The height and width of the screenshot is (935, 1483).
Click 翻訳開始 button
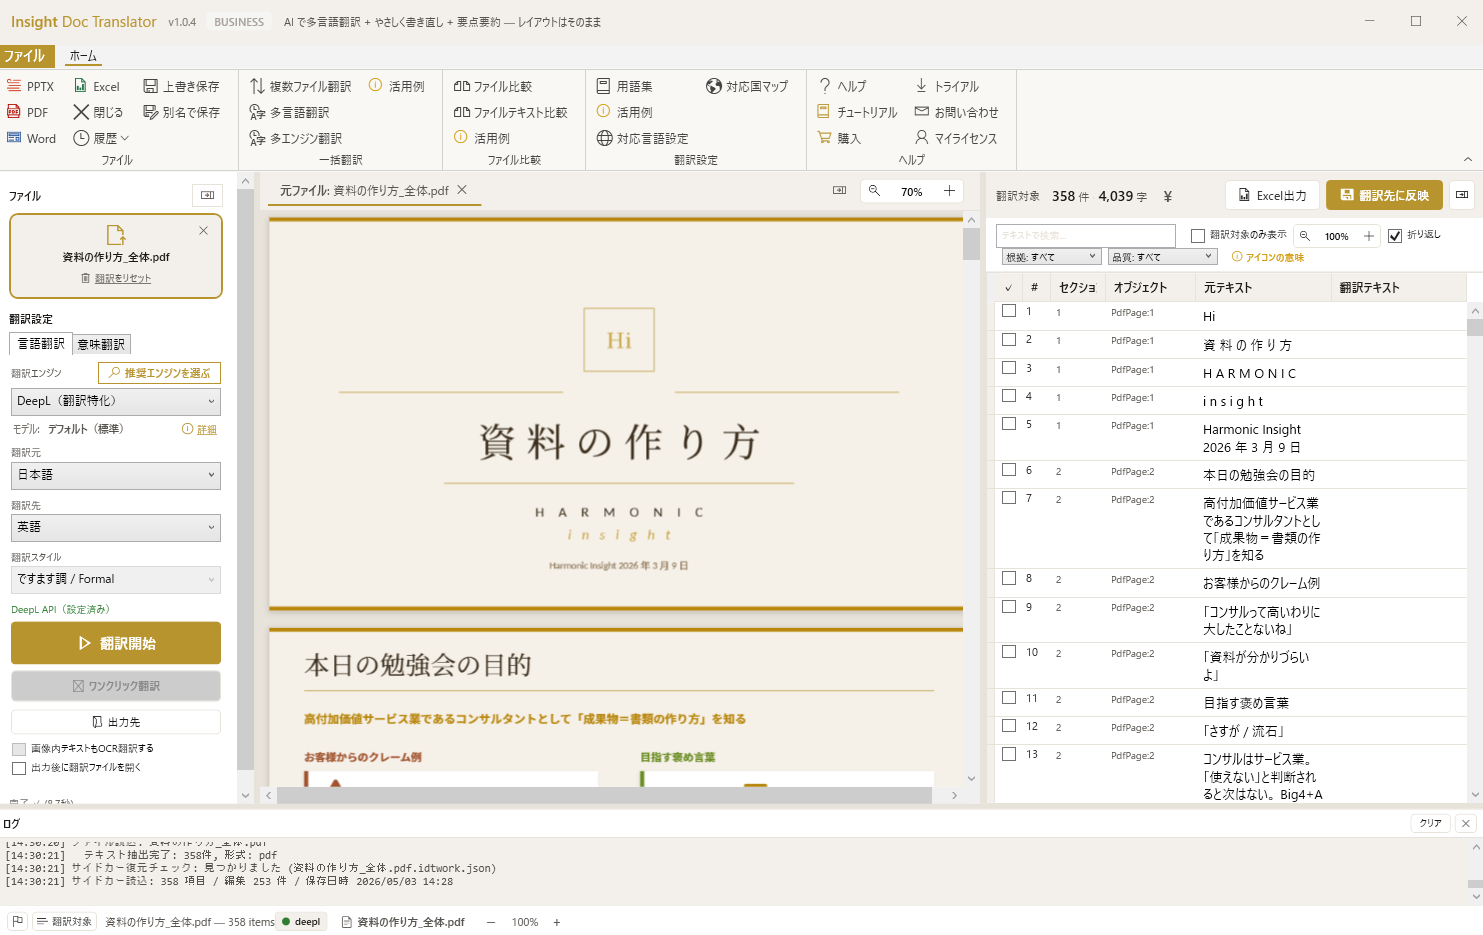(x=116, y=643)
